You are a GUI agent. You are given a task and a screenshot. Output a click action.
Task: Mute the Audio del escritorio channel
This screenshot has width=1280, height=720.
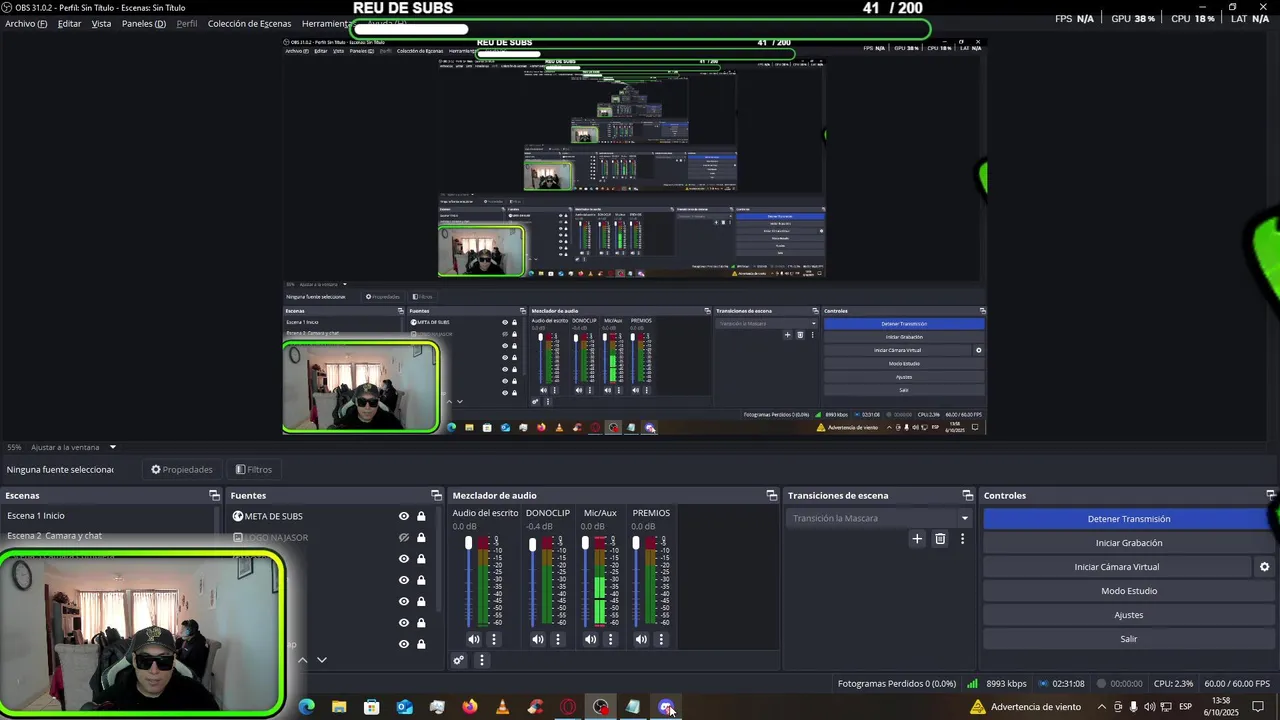tap(474, 639)
